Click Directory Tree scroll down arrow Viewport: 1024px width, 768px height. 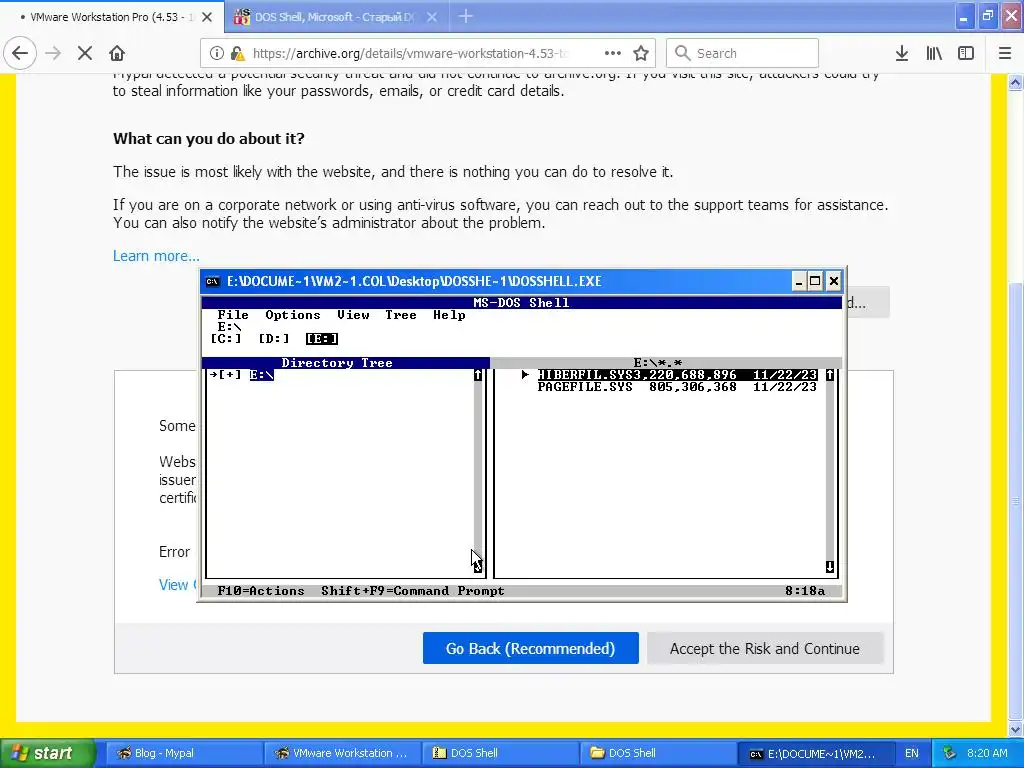[x=477, y=567]
